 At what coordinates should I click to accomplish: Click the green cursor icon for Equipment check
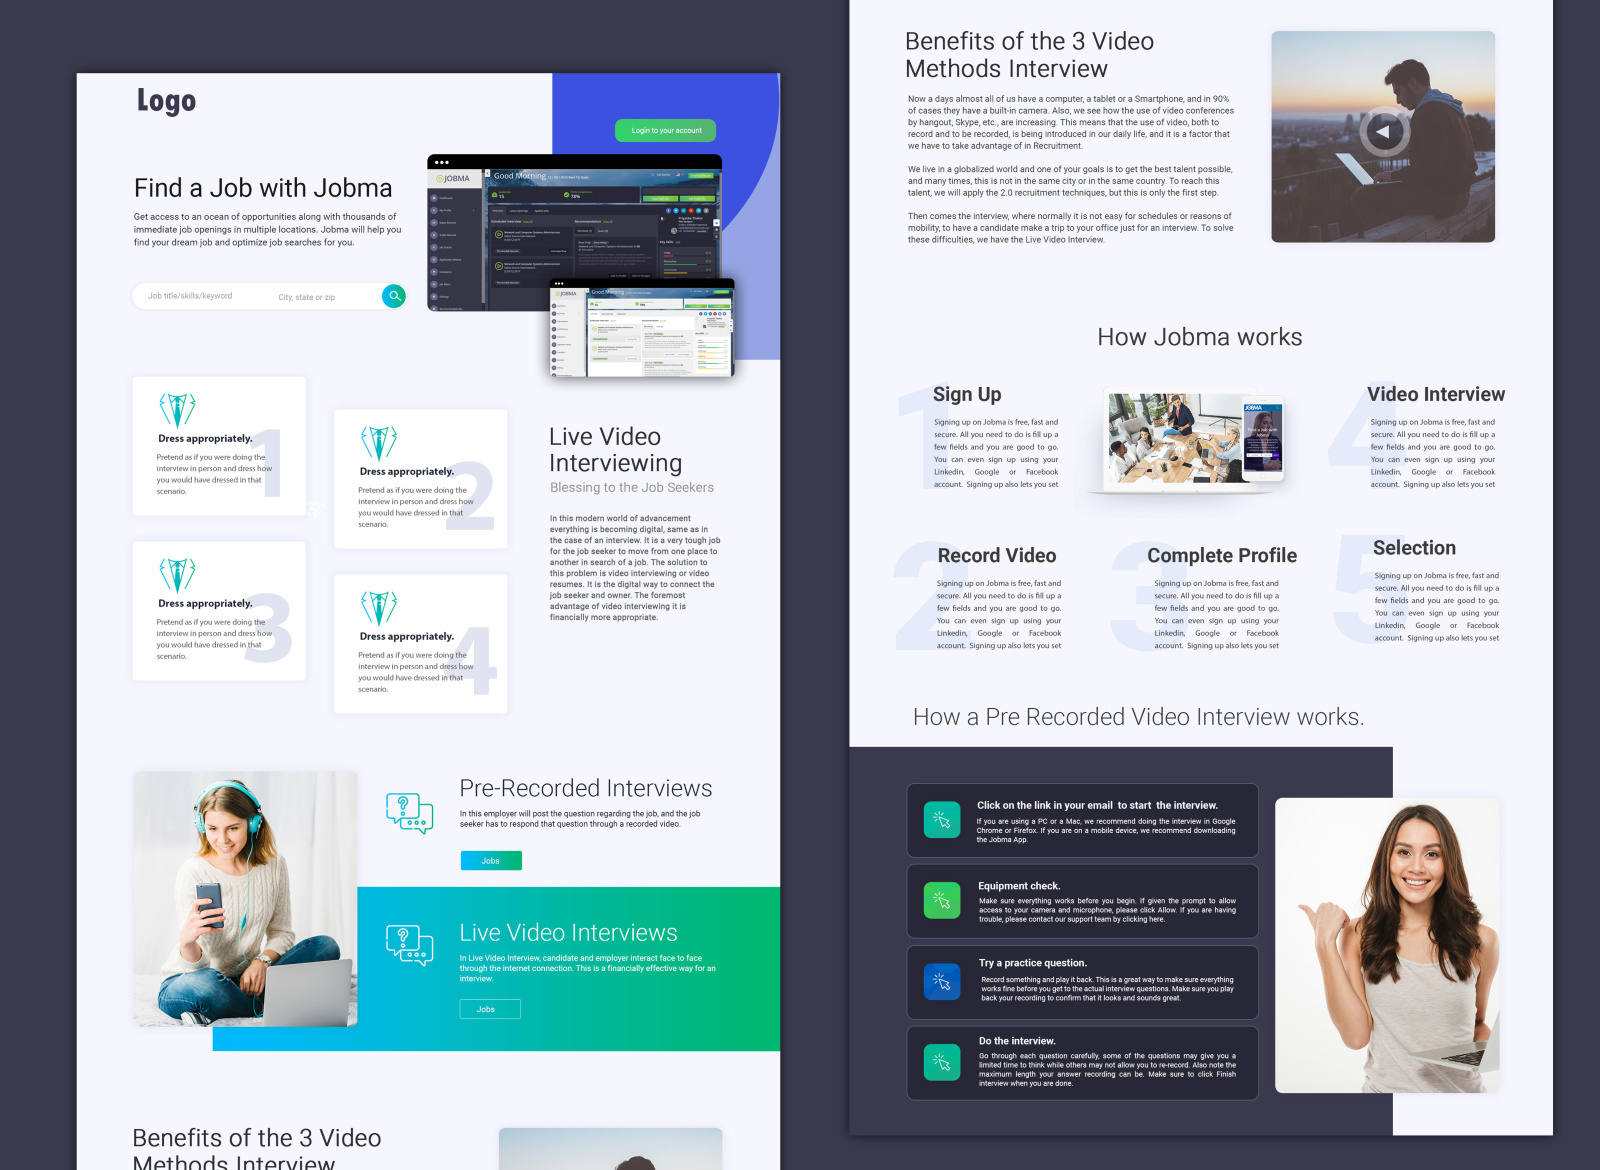click(x=941, y=900)
